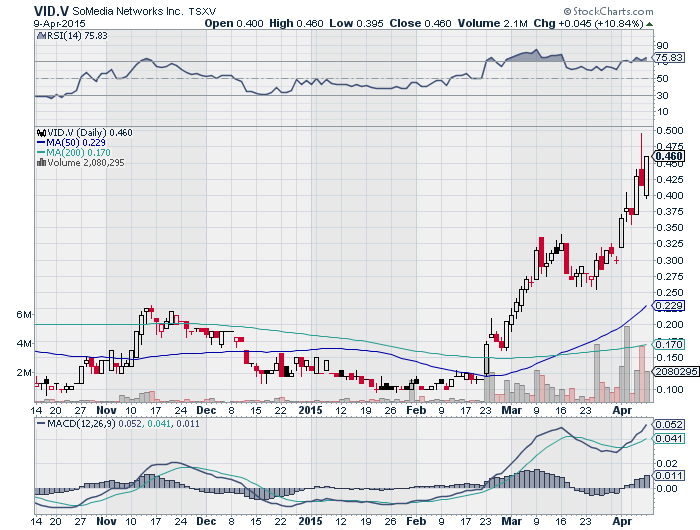Click the 0.229 MA(50) axis tag
Image resolution: width=700 pixels, height=530 pixels.
pyautogui.click(x=669, y=306)
